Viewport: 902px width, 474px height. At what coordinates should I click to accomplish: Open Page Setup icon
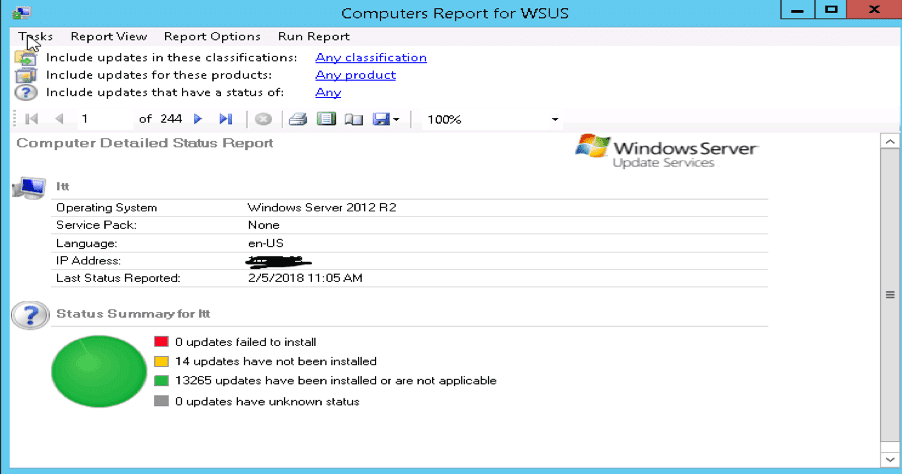(x=352, y=119)
